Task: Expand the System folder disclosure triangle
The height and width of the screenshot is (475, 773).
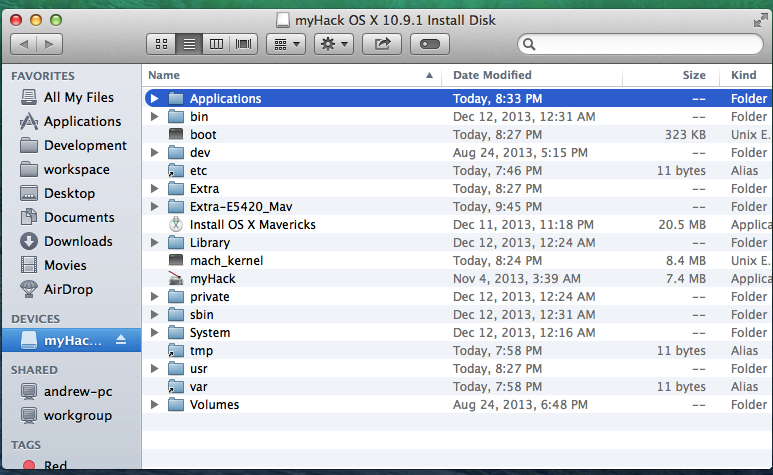Action: pyautogui.click(x=154, y=333)
